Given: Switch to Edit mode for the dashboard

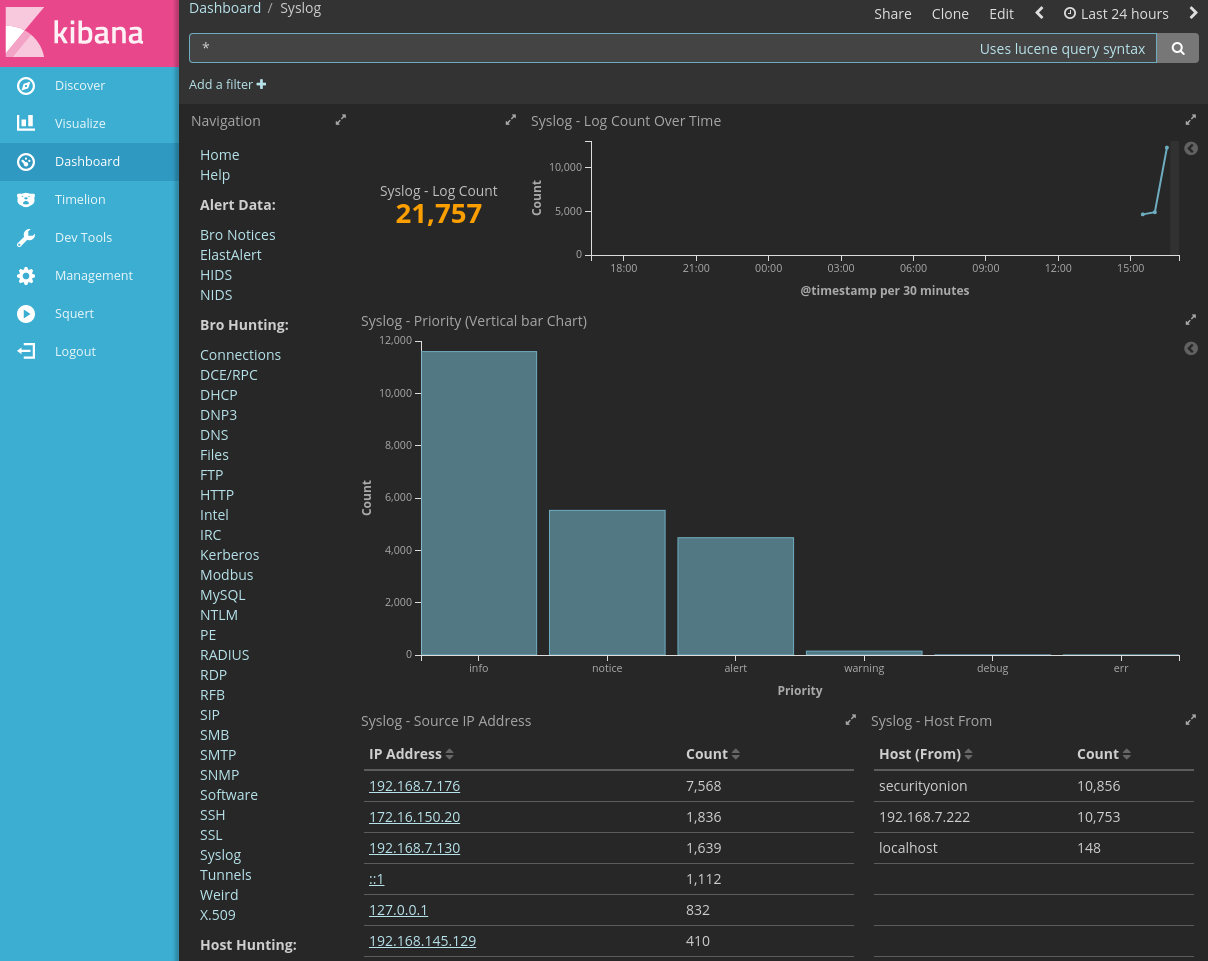Looking at the screenshot, I should 1001,13.
